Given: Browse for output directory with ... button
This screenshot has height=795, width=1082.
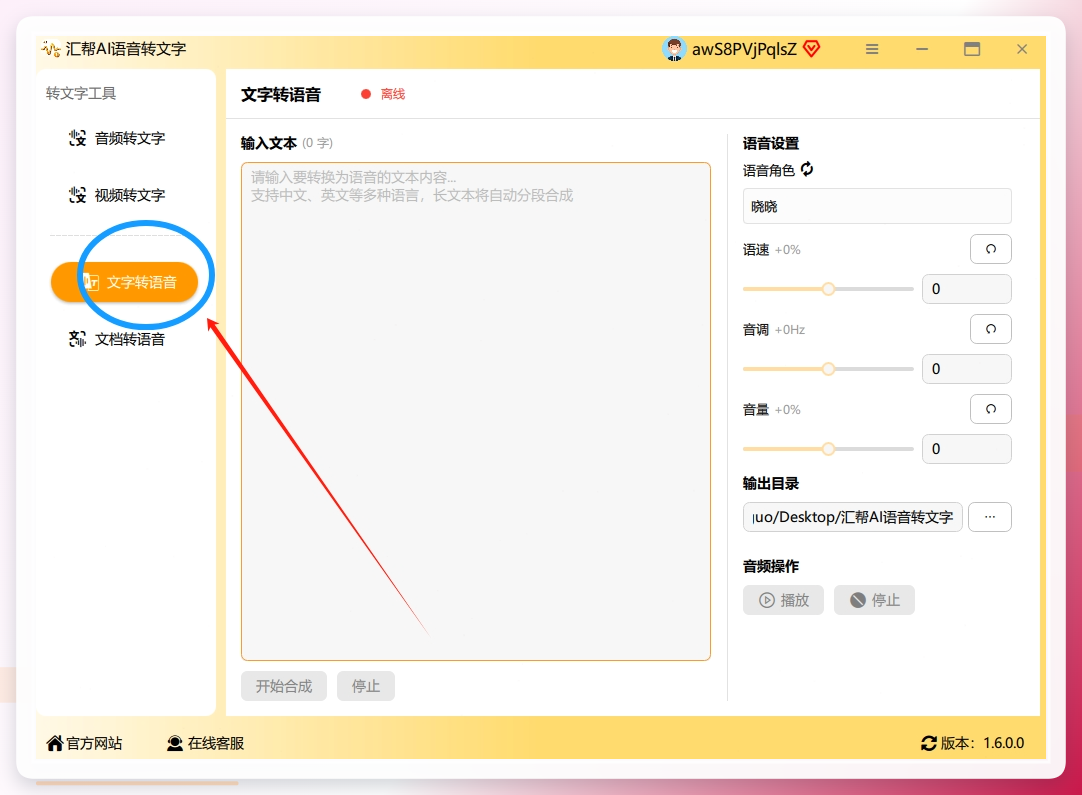Looking at the screenshot, I should coord(990,517).
